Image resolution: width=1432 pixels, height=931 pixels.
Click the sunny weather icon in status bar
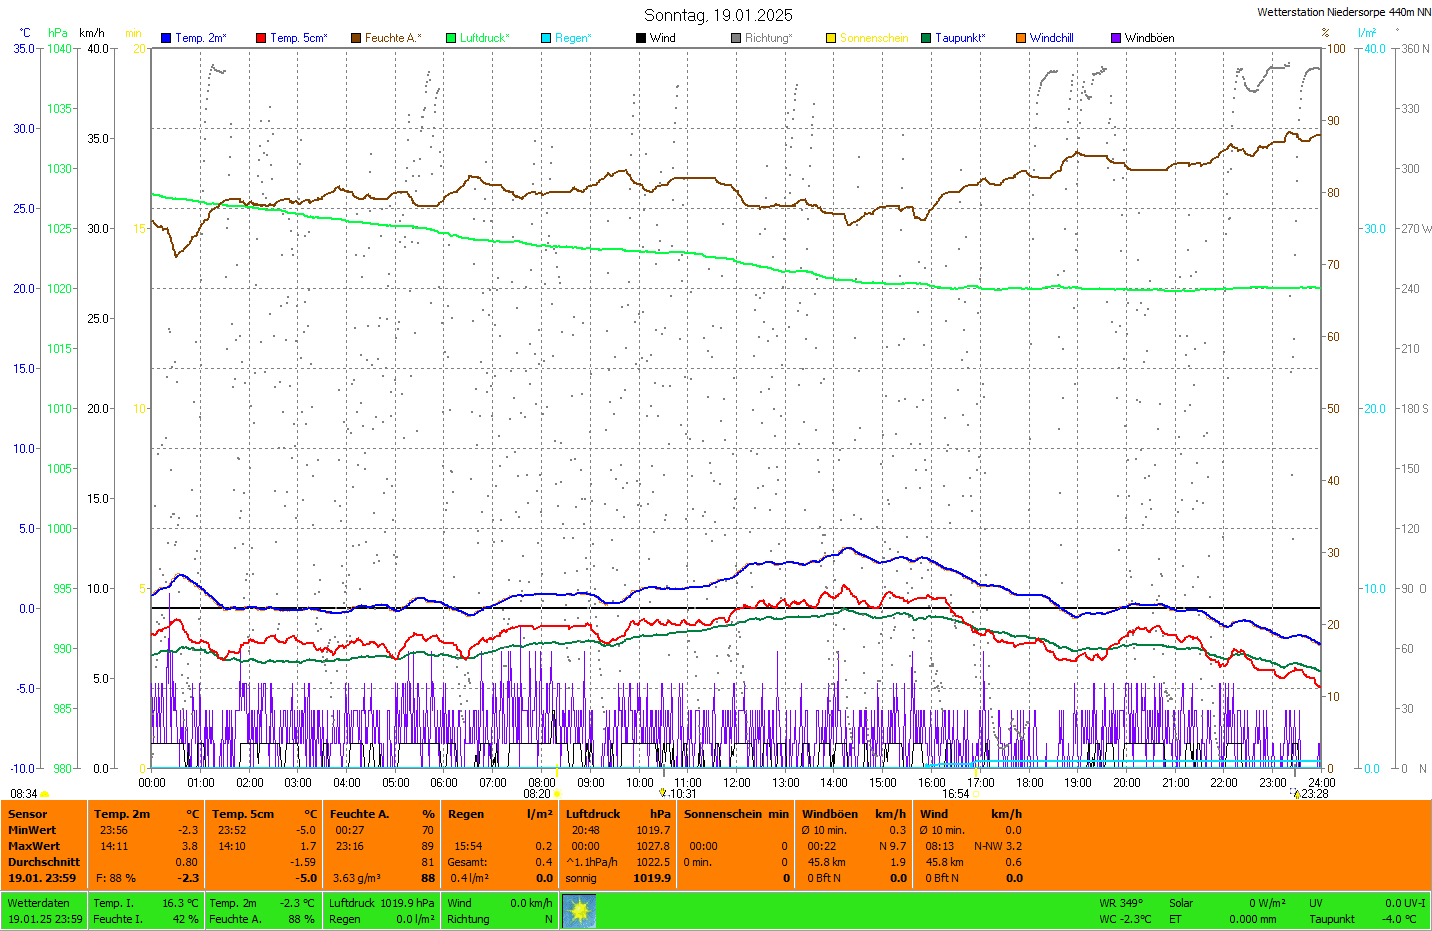pos(579,911)
